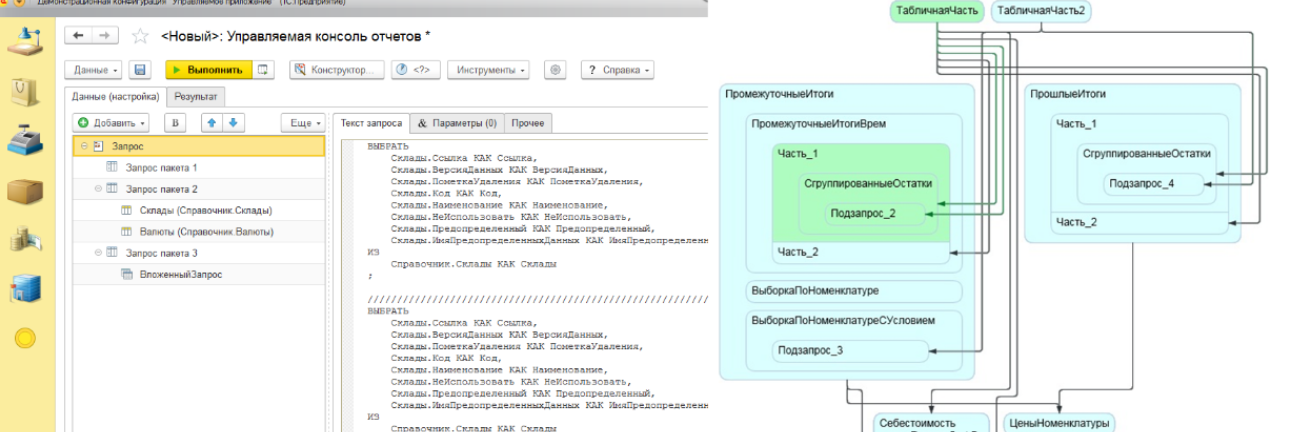This screenshot has height=432, width=1291.
Task: Click the favorites star icon
Action: [x=140, y=37]
